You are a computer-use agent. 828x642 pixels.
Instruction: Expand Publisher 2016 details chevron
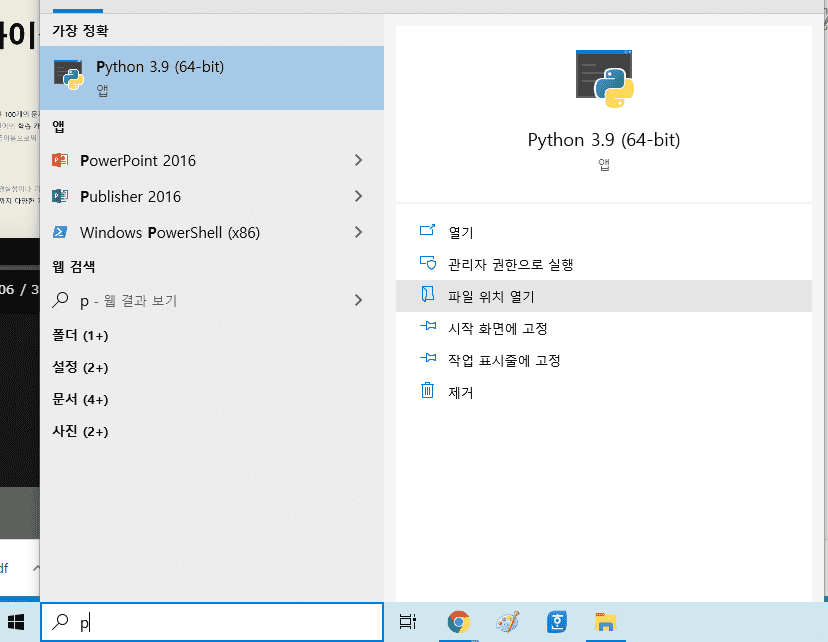point(359,196)
